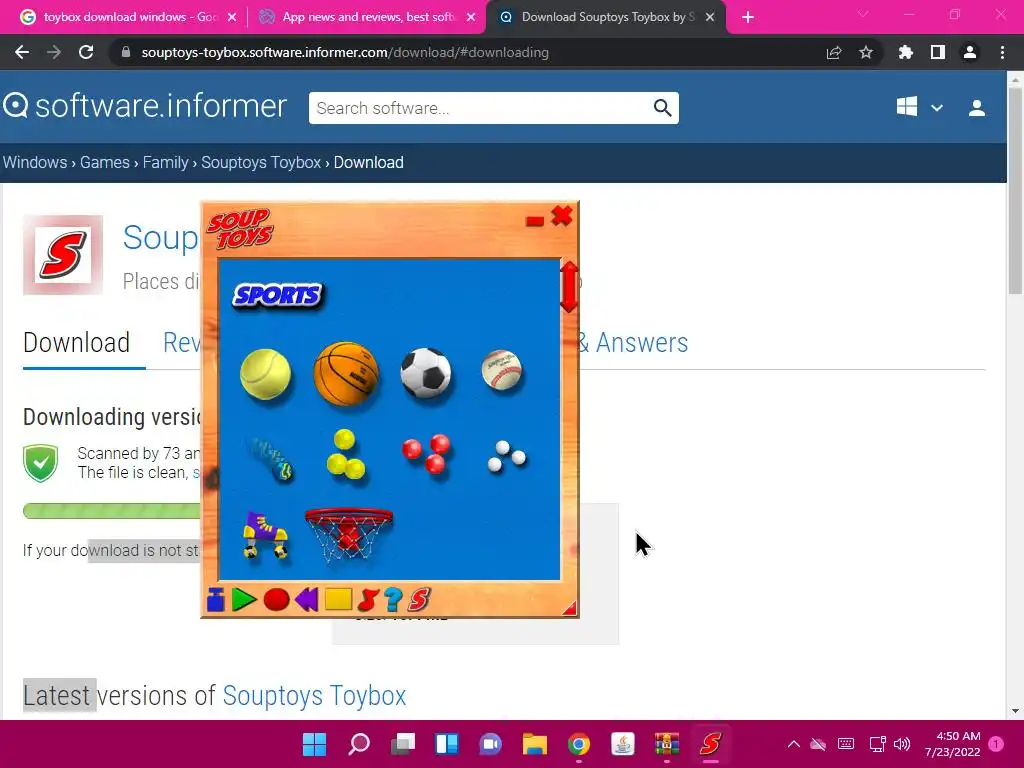Open the user account icon on site header
This screenshot has width=1024, height=768.
coord(977,108)
